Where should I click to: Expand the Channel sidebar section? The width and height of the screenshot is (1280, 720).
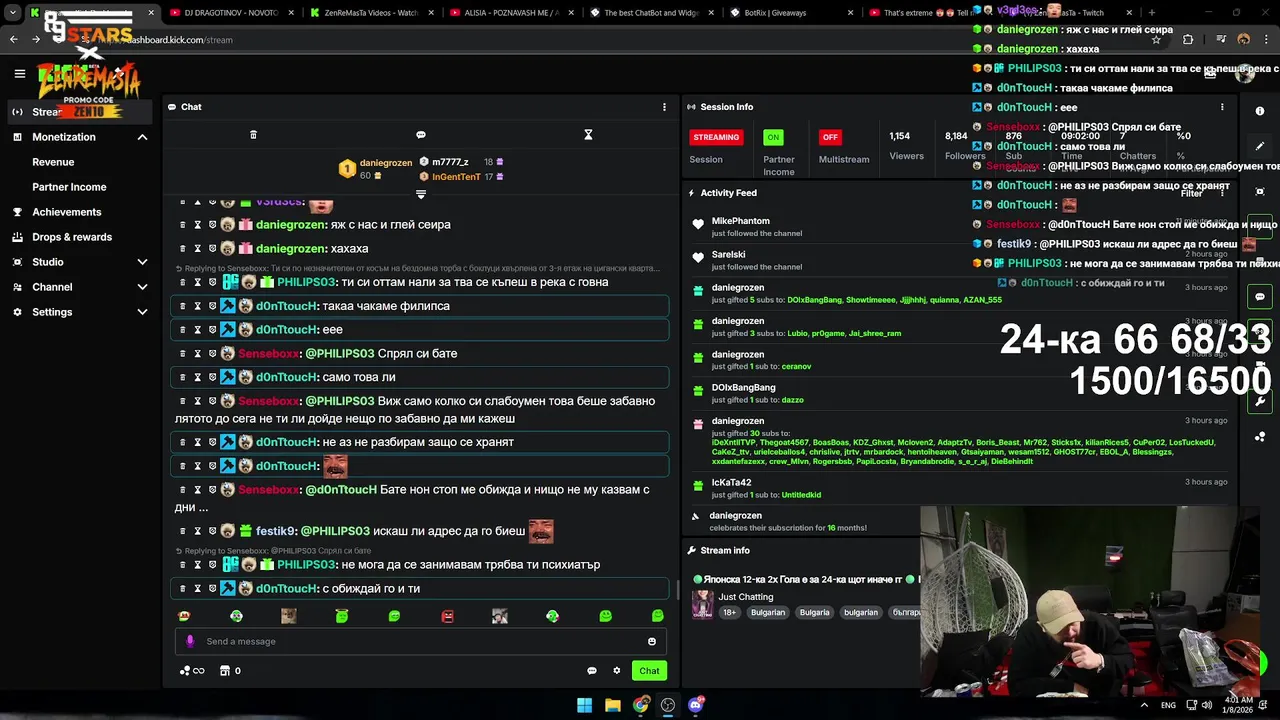click(142, 287)
